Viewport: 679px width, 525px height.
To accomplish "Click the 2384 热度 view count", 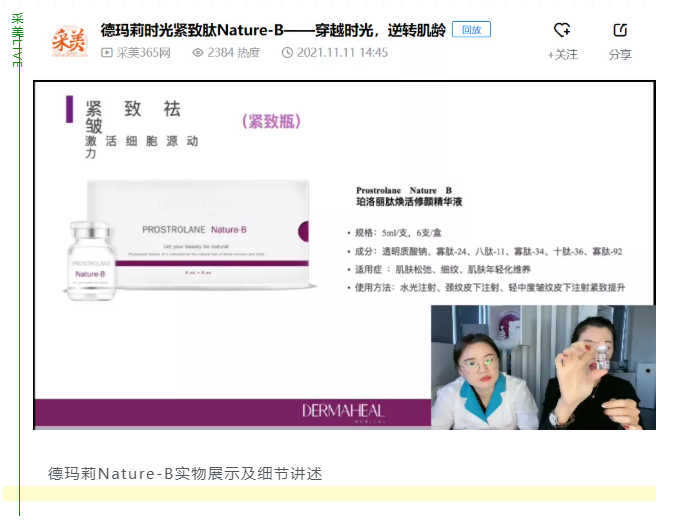I will point(233,53).
